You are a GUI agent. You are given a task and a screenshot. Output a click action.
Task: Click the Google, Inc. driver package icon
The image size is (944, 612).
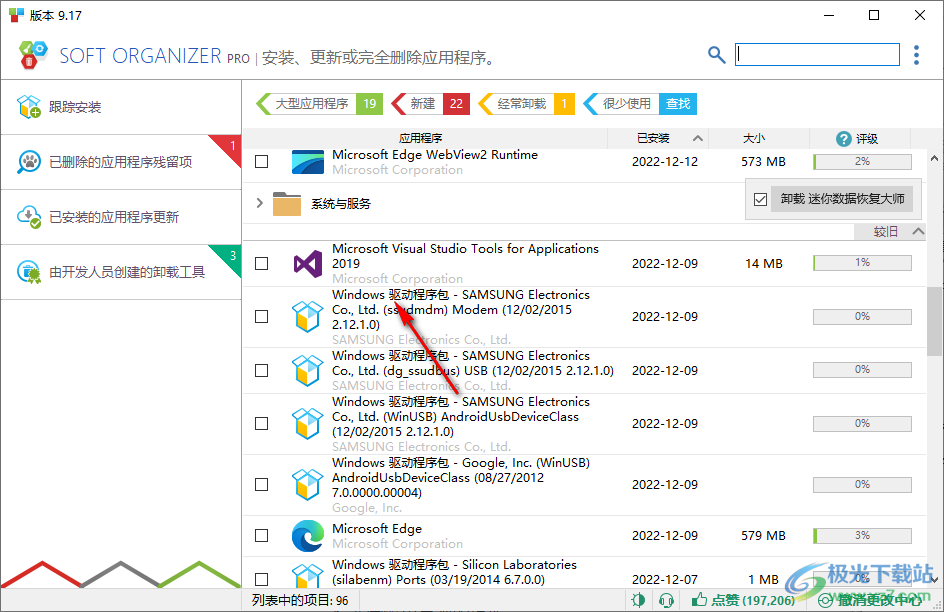tap(308, 484)
